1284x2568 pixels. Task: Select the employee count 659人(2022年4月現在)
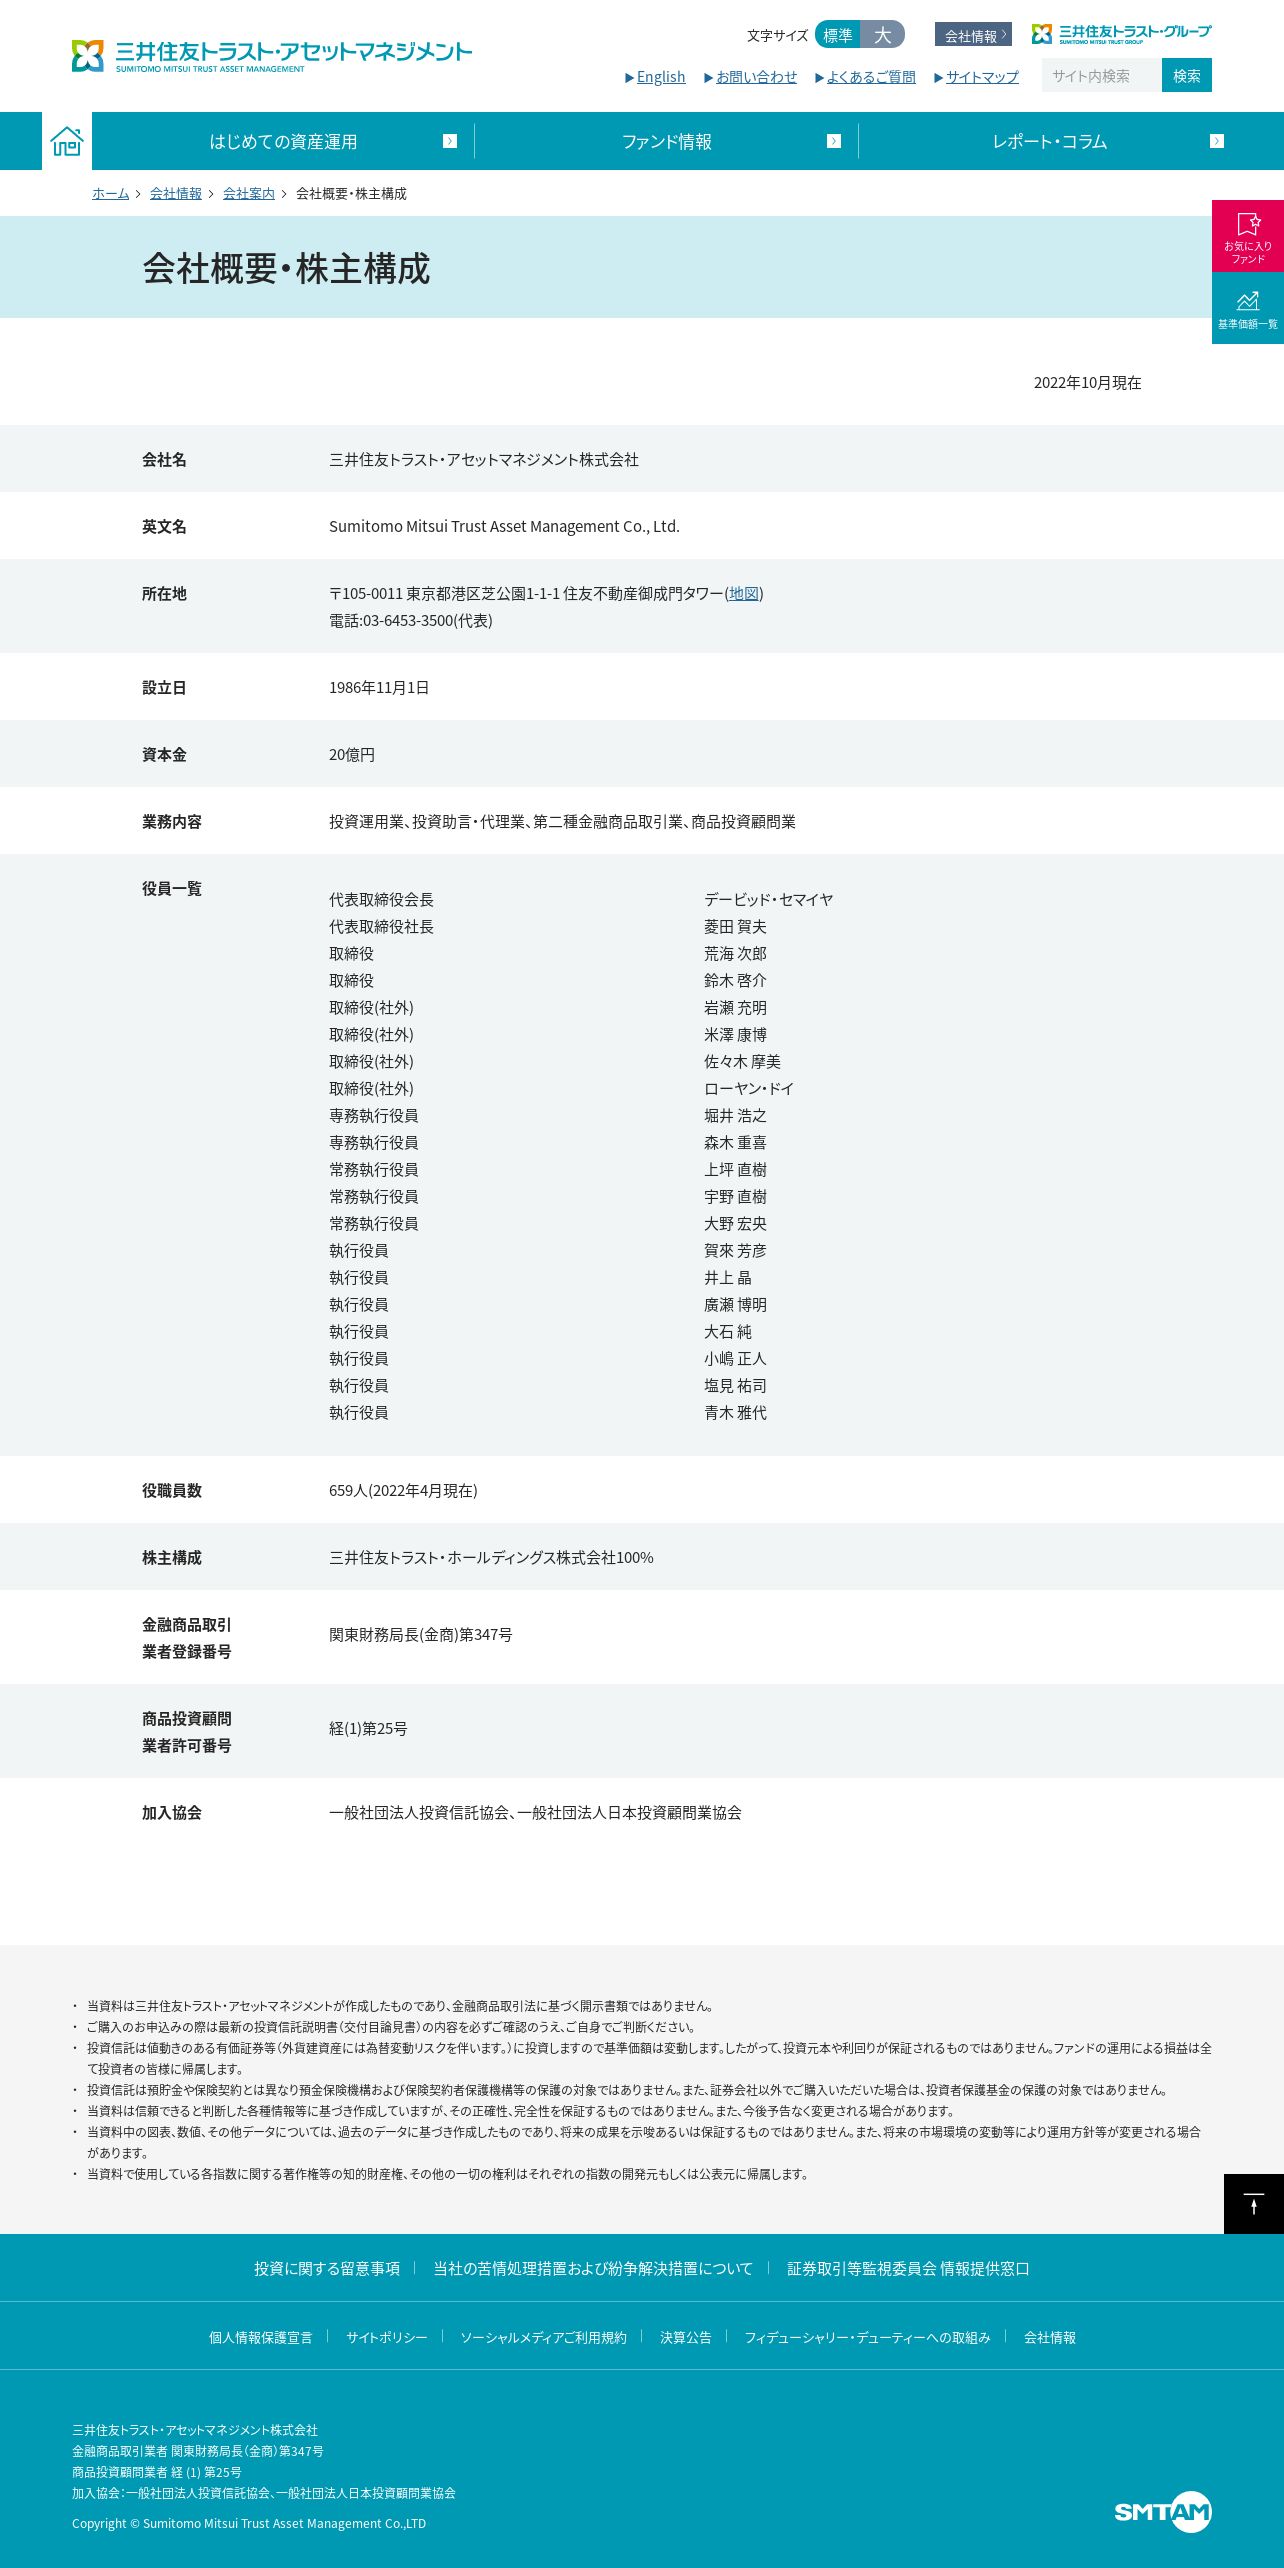tap(403, 1490)
